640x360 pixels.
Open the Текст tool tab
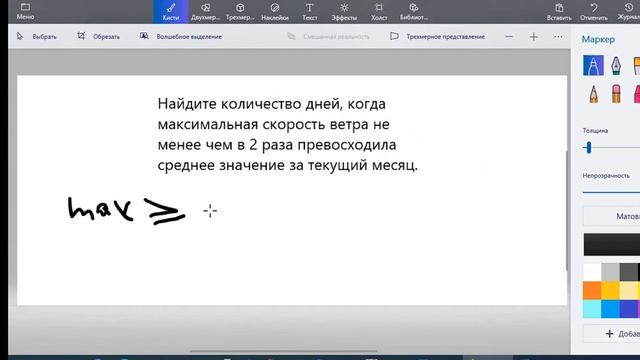click(x=309, y=11)
